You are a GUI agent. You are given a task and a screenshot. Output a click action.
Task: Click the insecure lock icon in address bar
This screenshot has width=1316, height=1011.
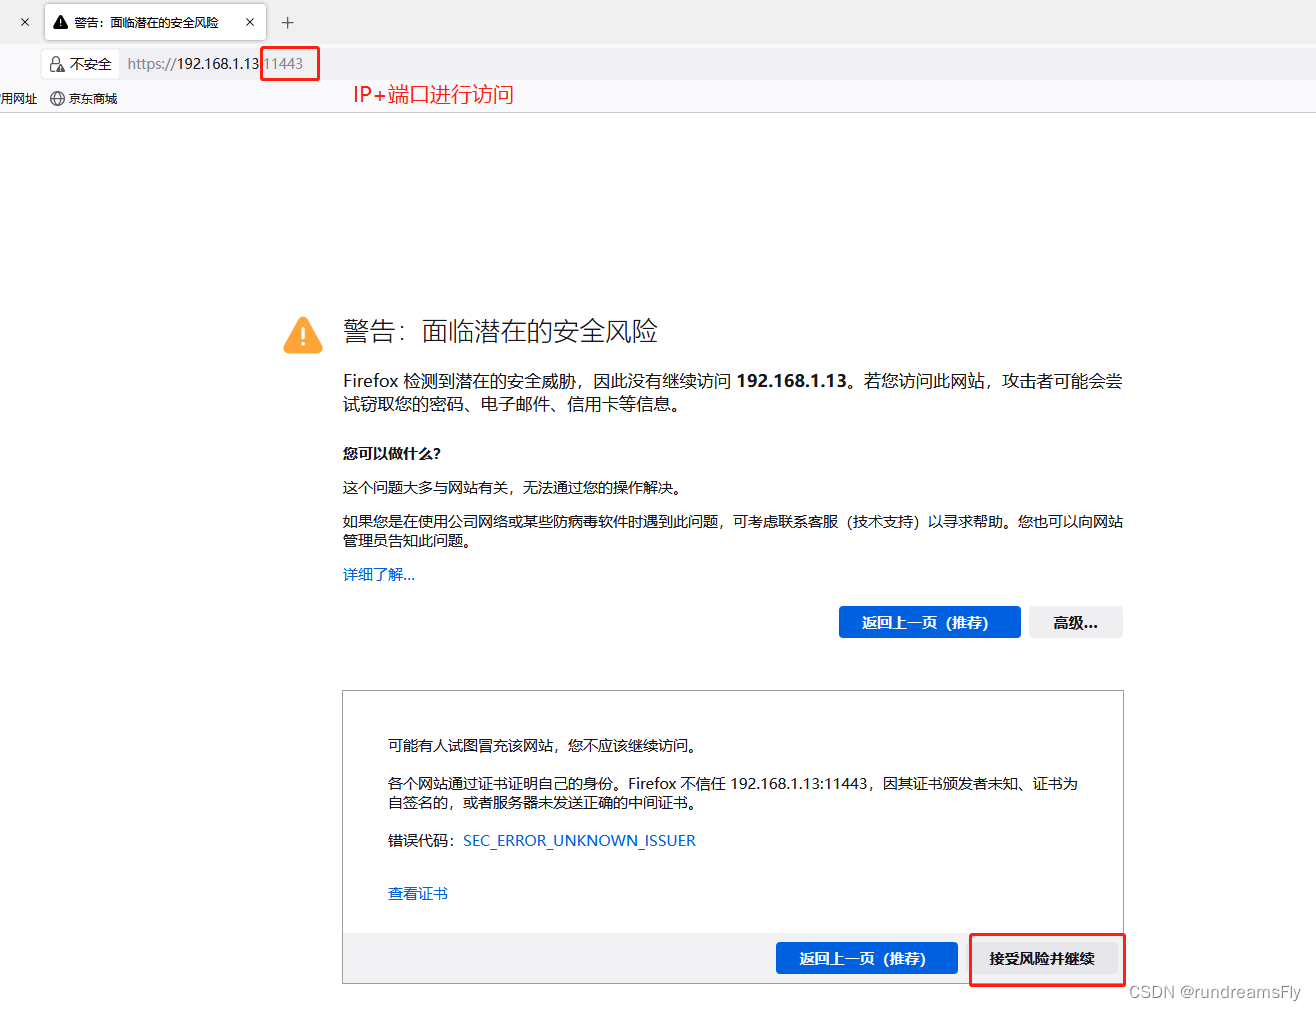pos(57,64)
